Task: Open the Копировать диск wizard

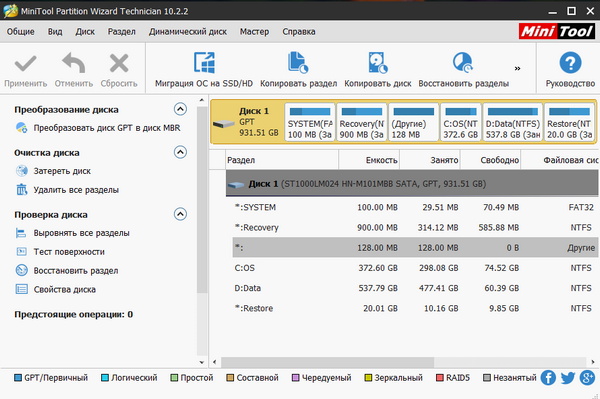Action: 378,70
